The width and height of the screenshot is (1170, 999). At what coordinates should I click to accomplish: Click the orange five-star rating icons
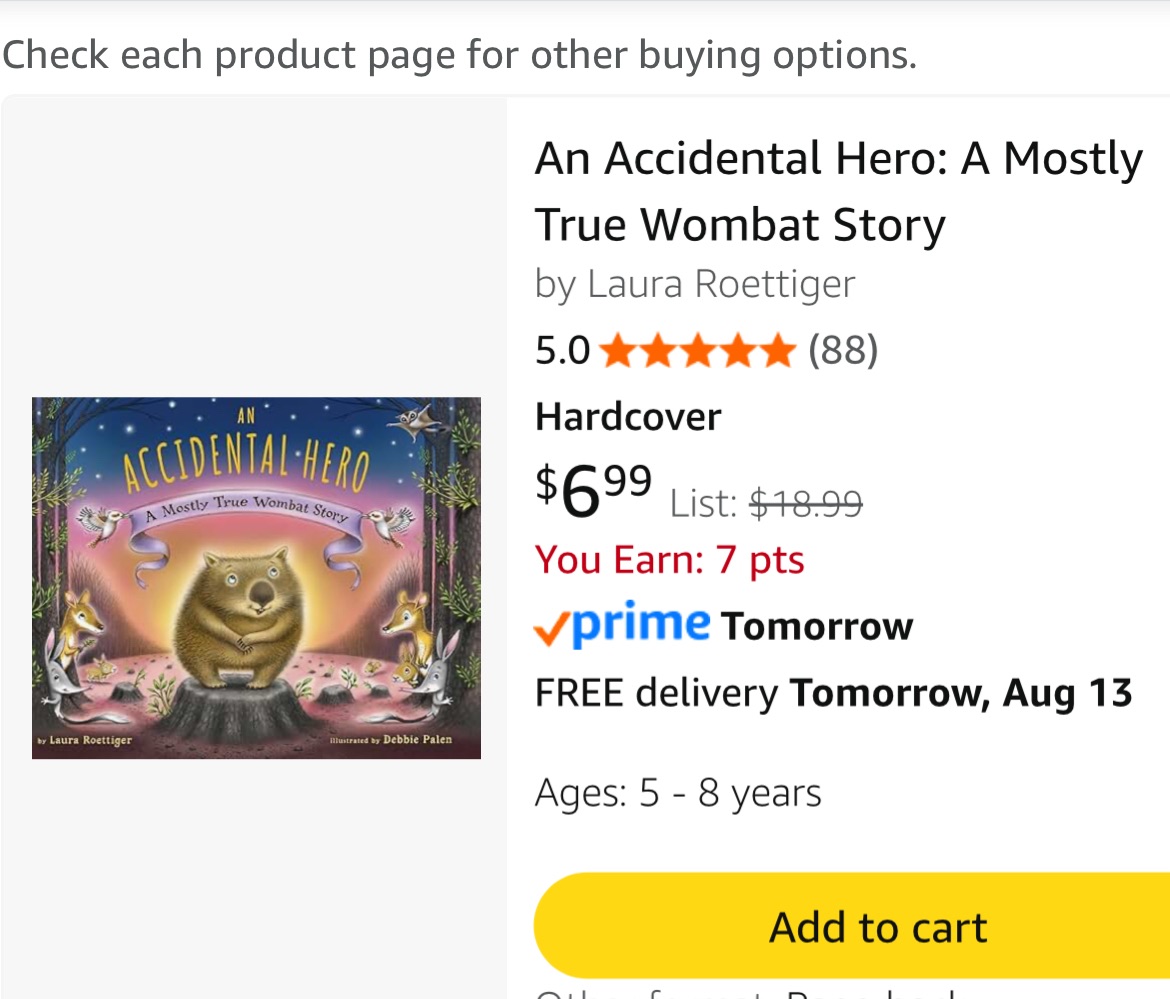pos(698,351)
